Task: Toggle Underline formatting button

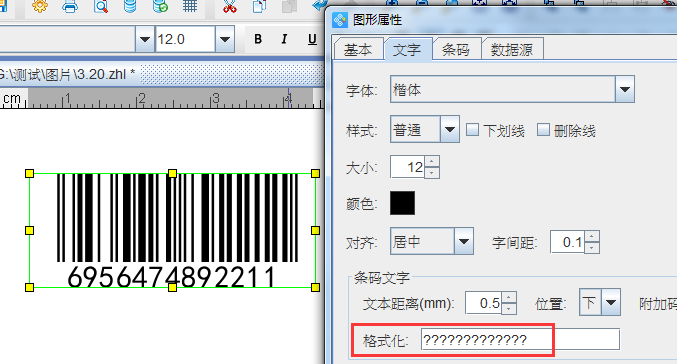Action: coord(312,39)
